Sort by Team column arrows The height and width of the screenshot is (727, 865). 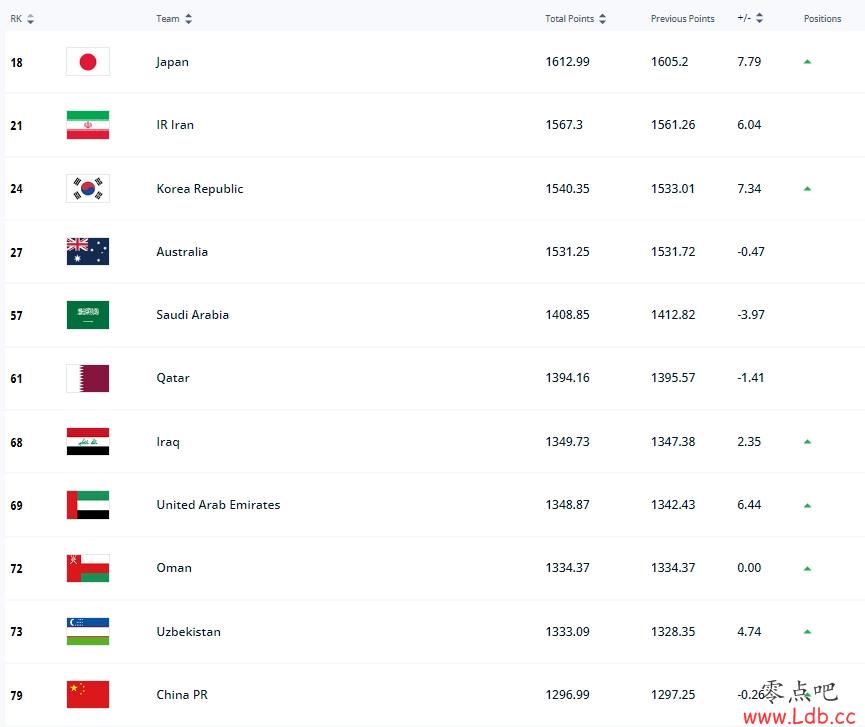pos(189,19)
